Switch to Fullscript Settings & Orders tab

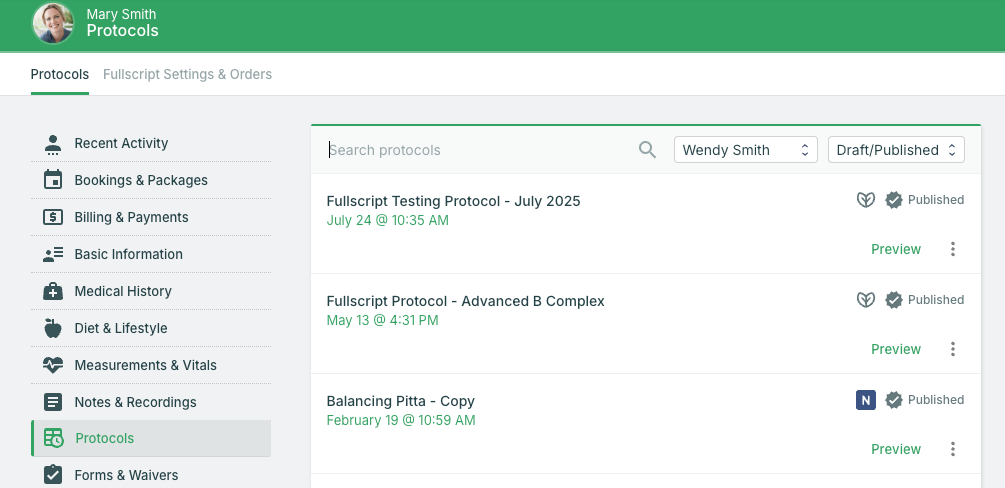coord(187,74)
